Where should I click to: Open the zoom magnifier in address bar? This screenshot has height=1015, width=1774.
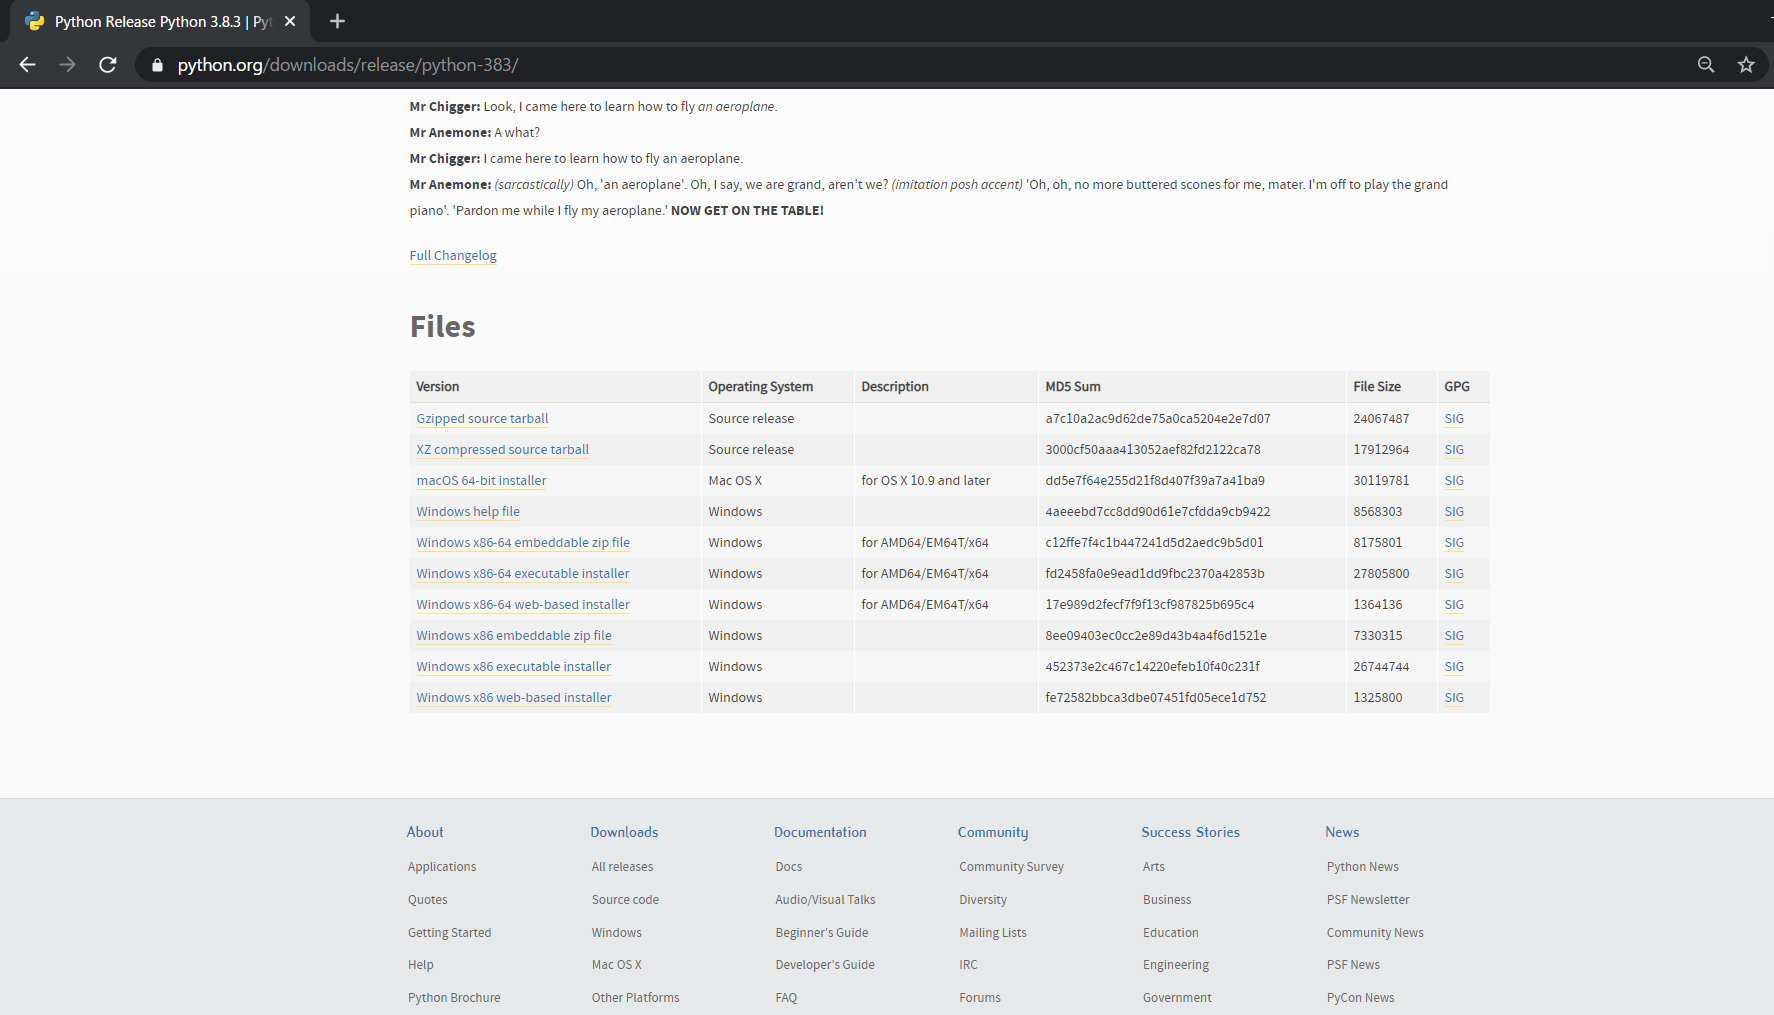pos(1706,65)
